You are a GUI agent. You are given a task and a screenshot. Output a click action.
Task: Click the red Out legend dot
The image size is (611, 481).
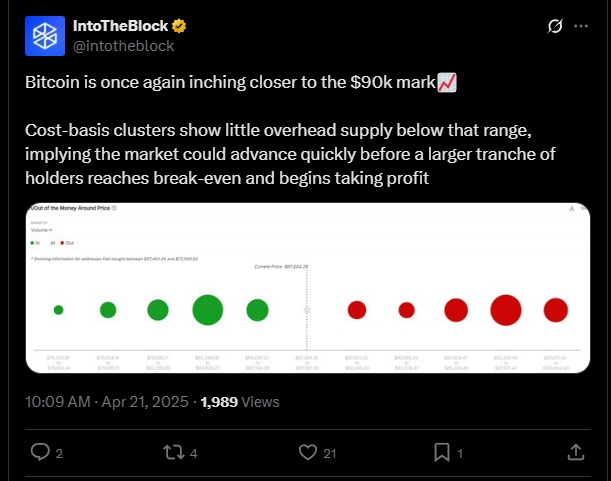tap(63, 241)
